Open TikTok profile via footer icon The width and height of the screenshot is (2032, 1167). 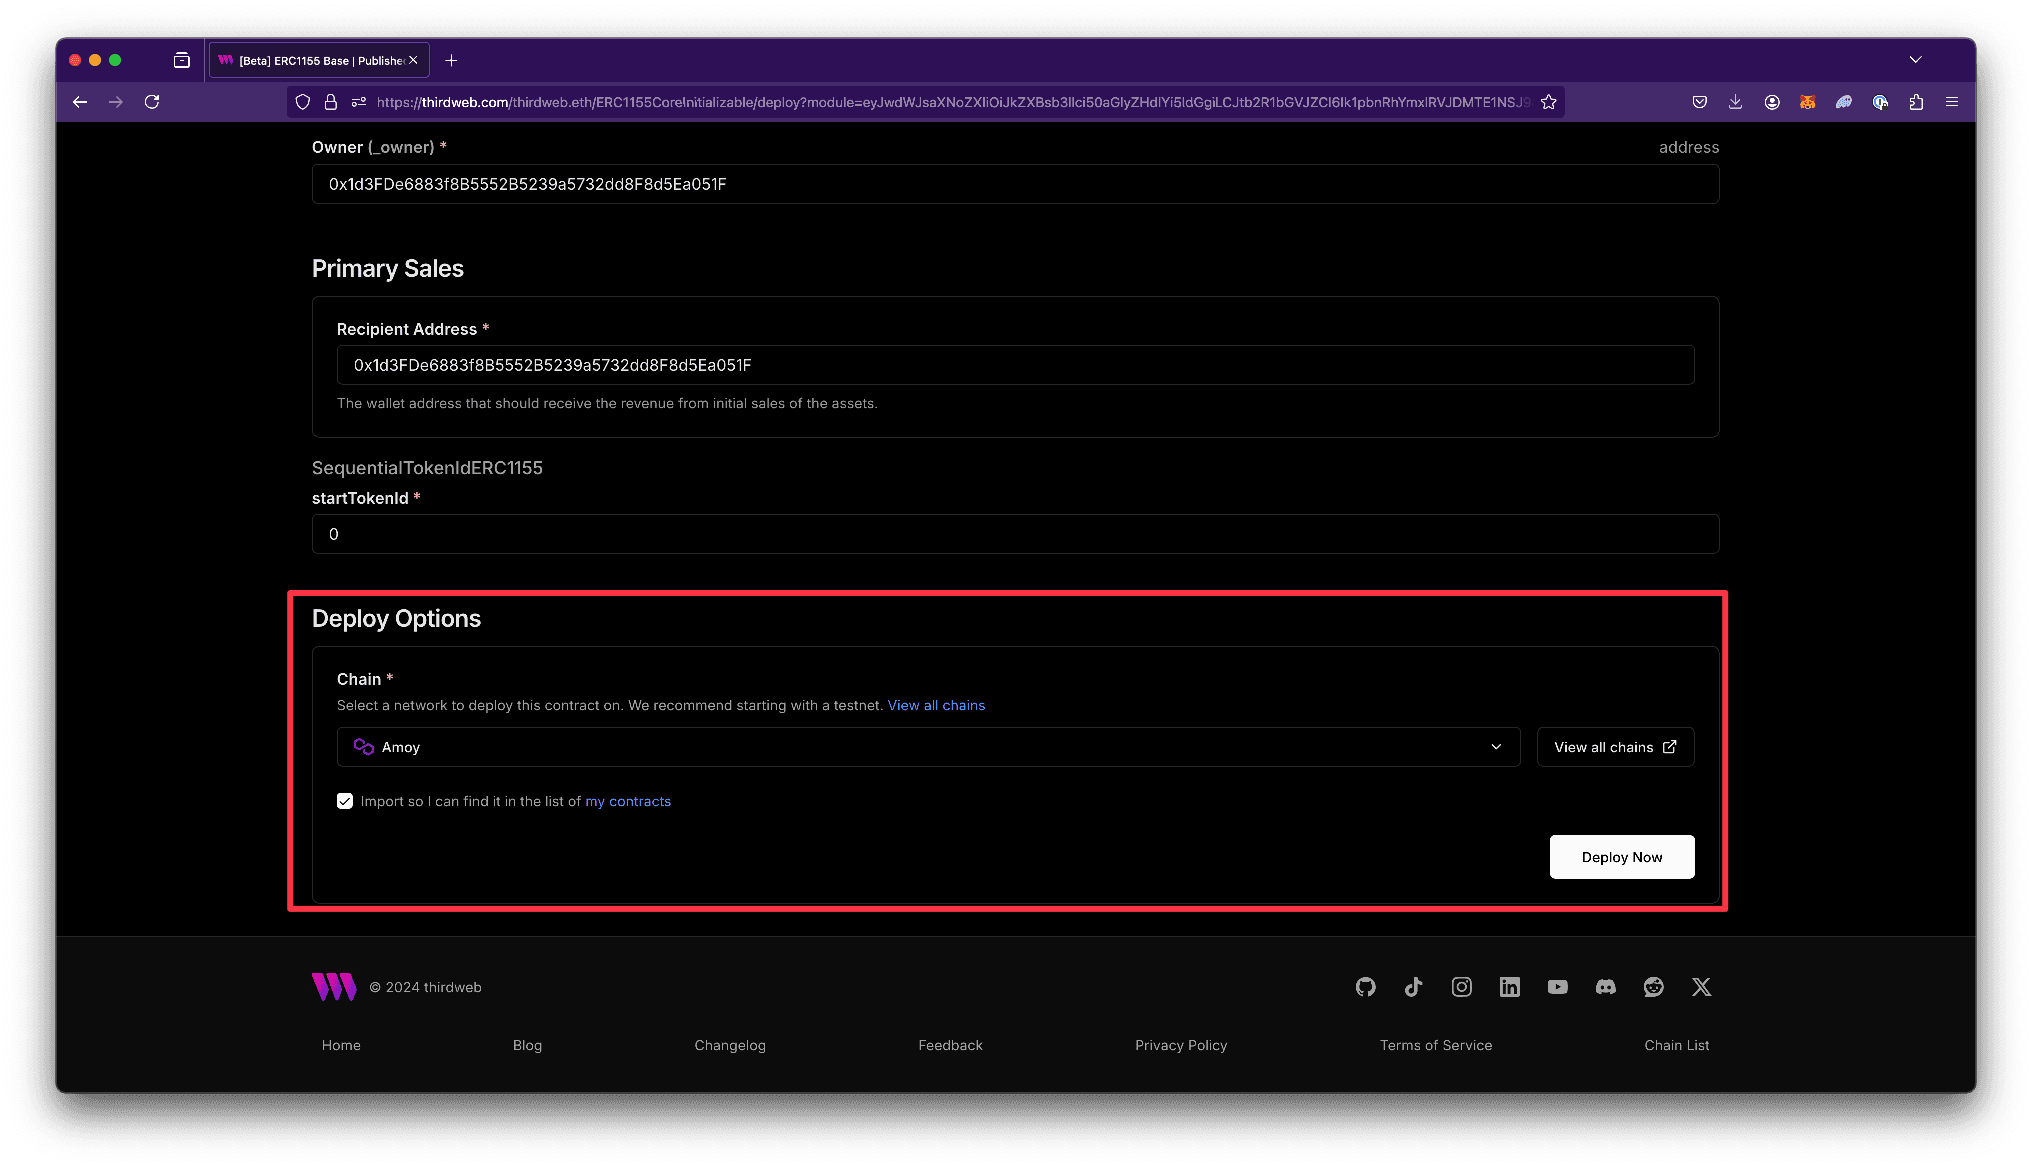(x=1414, y=987)
